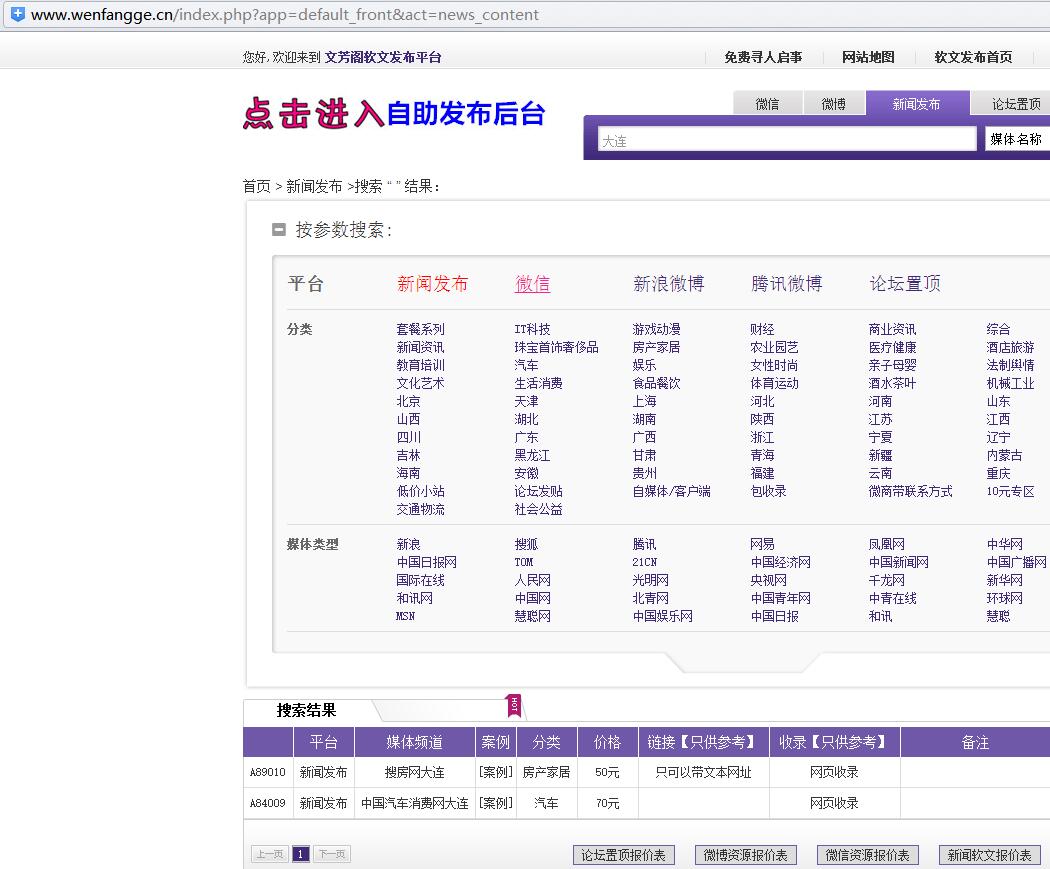Select 腾讯微博 platform filter
This screenshot has width=1050, height=869.
[787, 284]
